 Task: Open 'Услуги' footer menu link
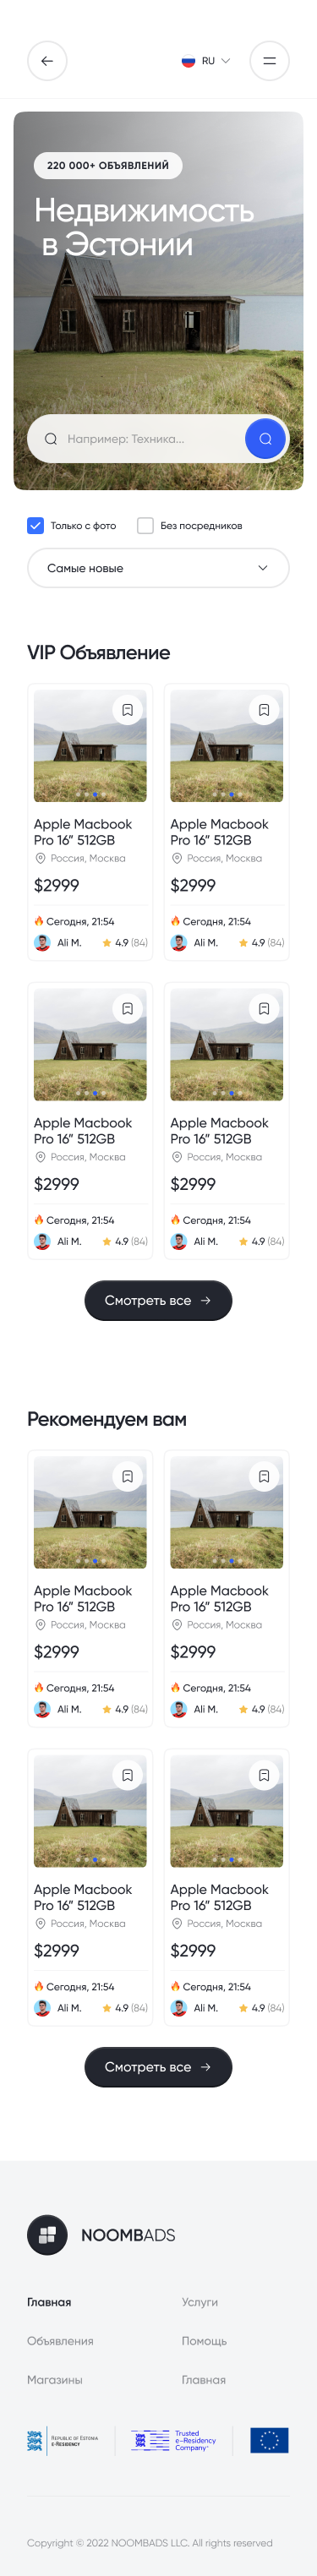point(200,2302)
